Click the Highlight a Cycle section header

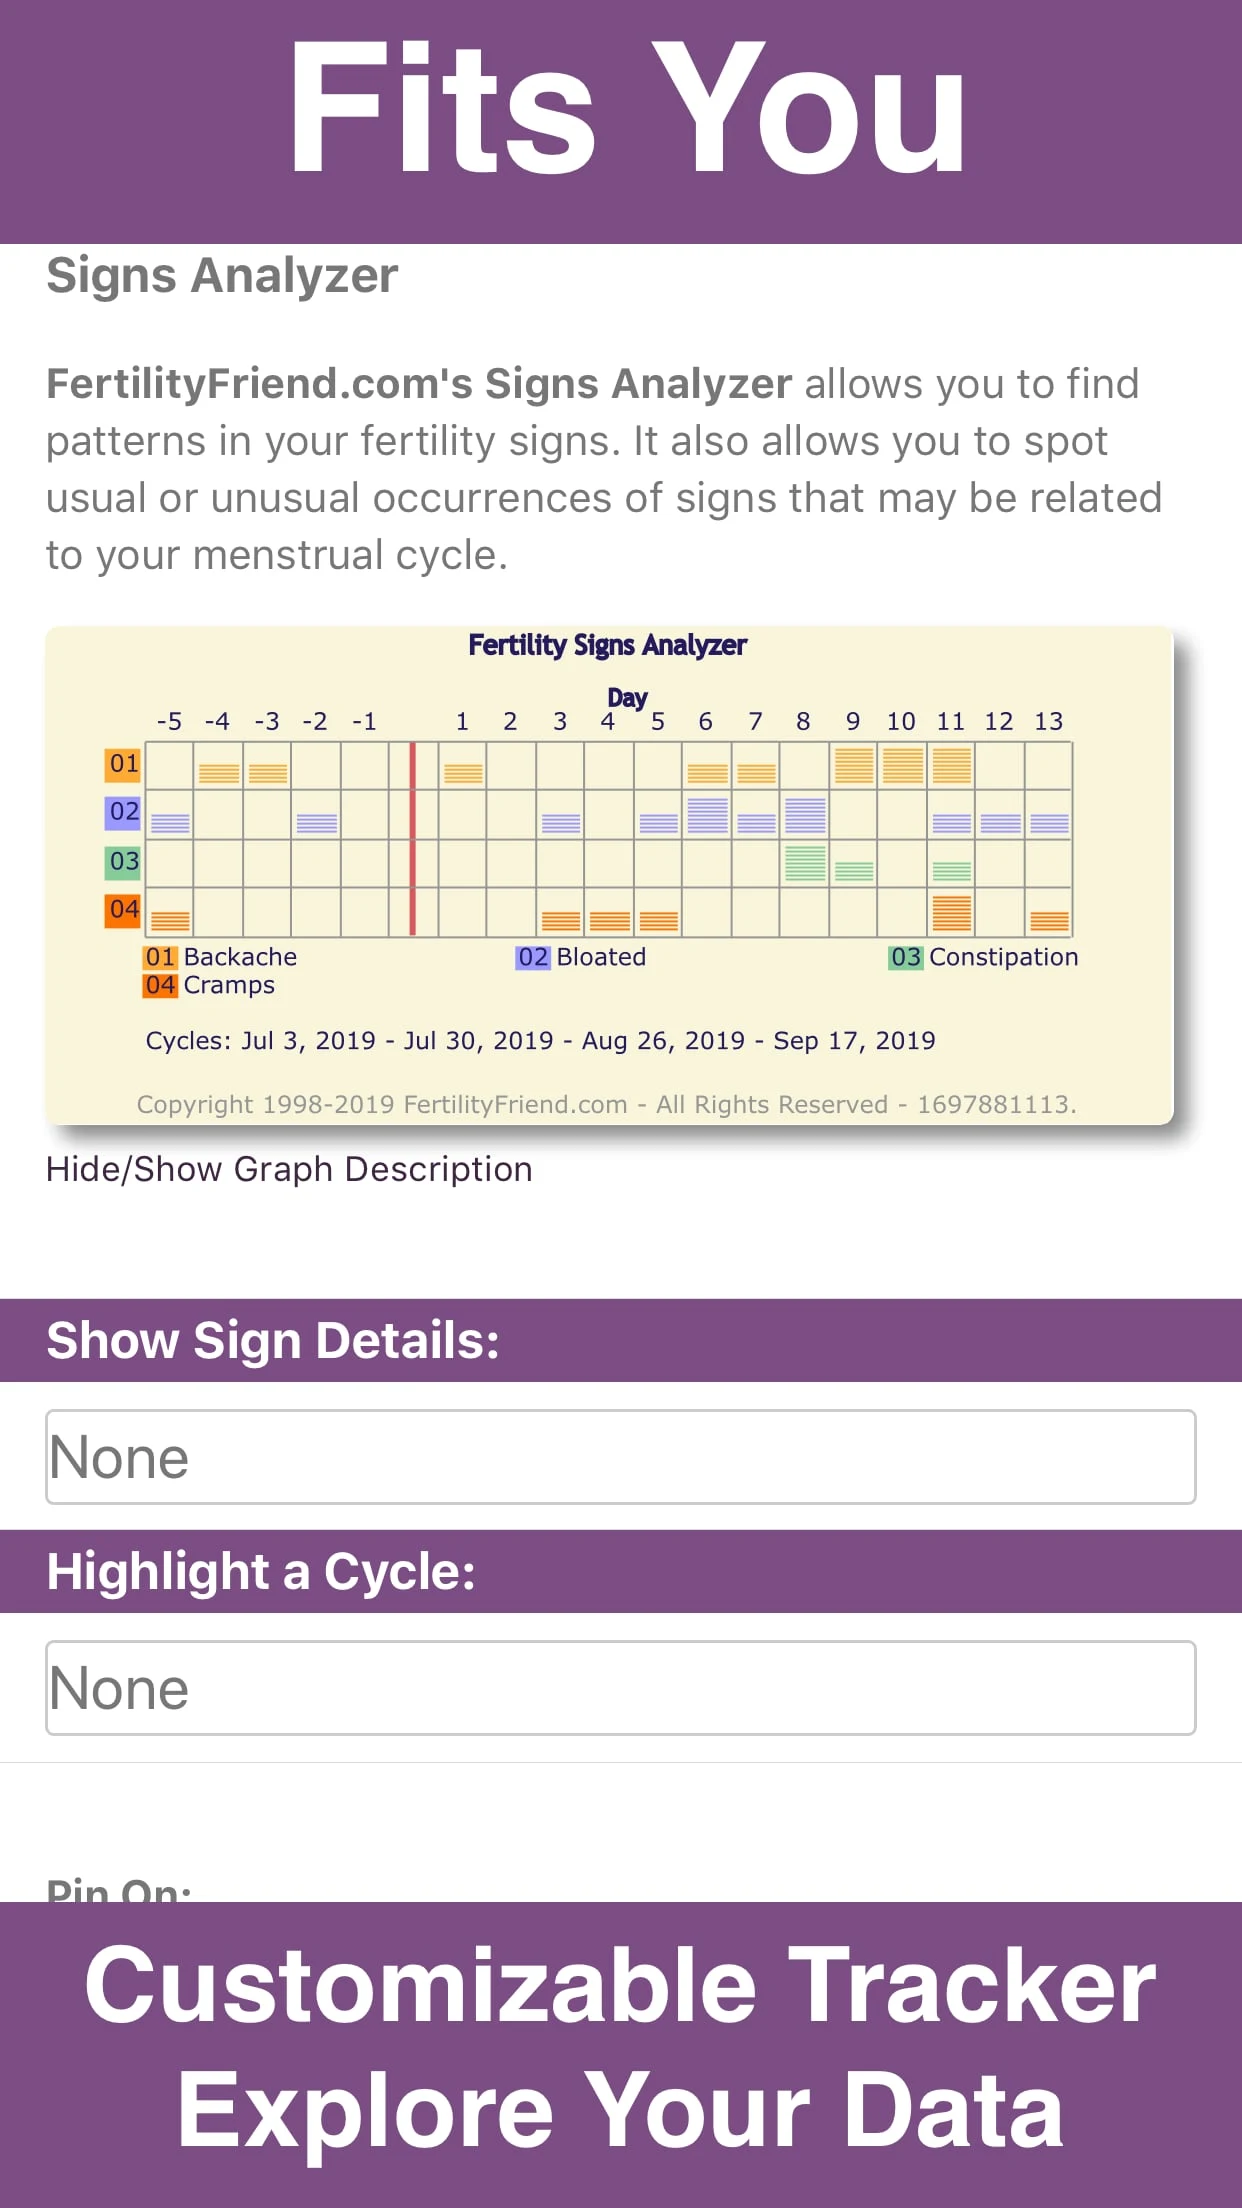click(x=260, y=1572)
